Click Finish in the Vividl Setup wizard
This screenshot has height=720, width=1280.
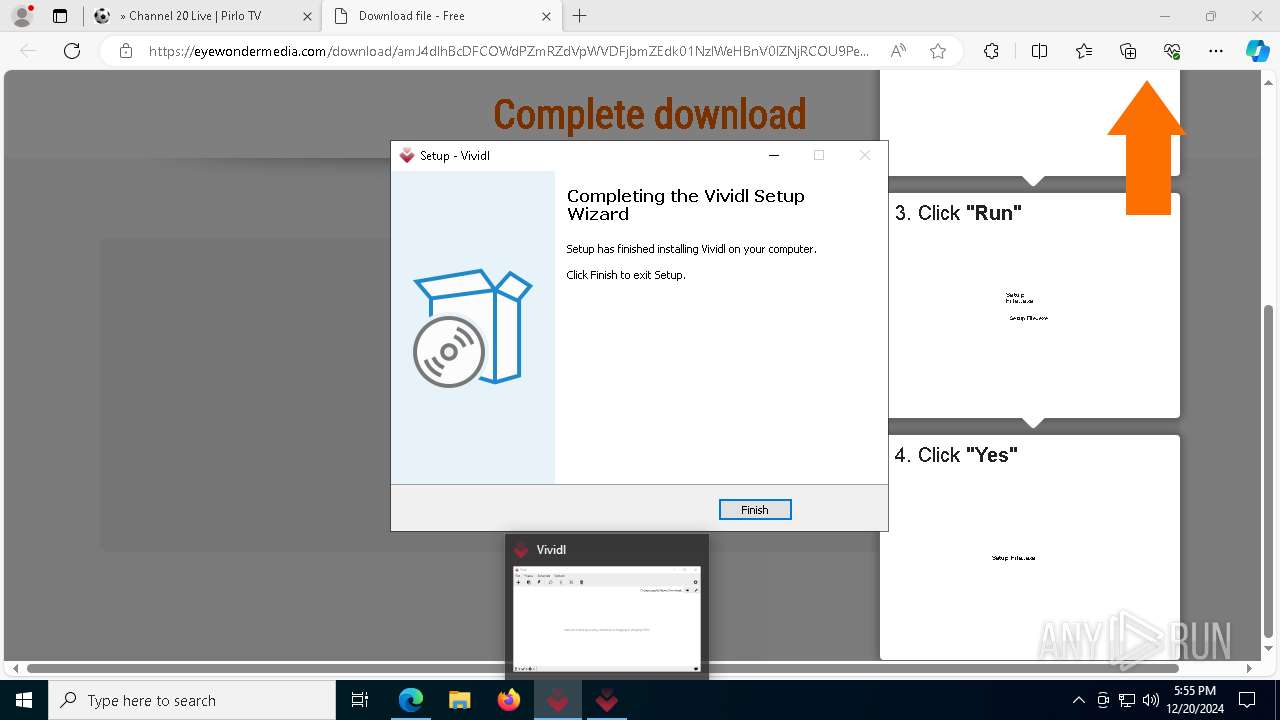tap(755, 510)
